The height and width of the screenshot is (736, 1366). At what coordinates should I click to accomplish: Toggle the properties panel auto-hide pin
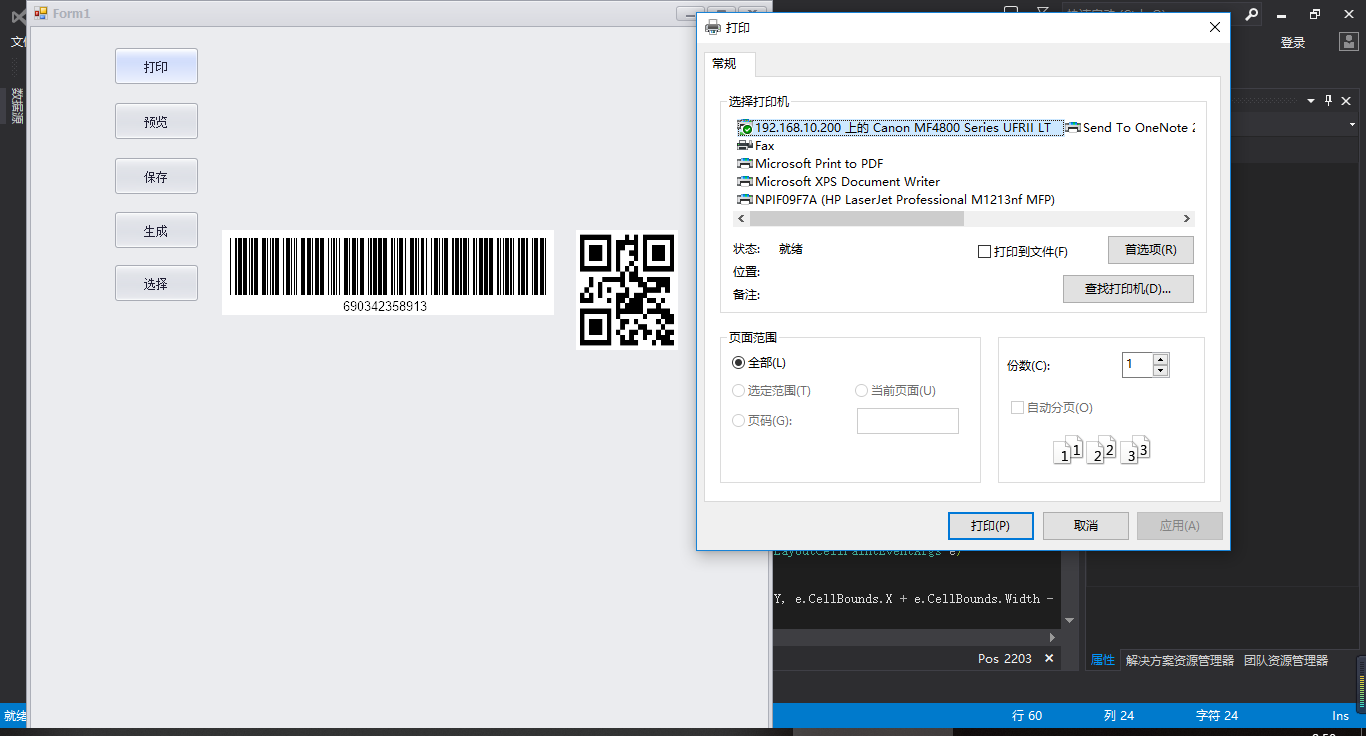pos(1329,100)
